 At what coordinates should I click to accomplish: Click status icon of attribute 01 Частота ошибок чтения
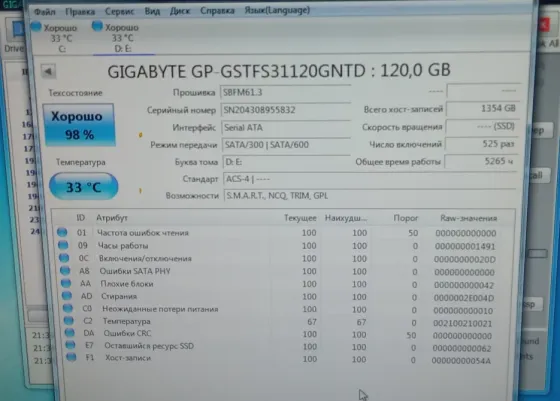coord(62,232)
